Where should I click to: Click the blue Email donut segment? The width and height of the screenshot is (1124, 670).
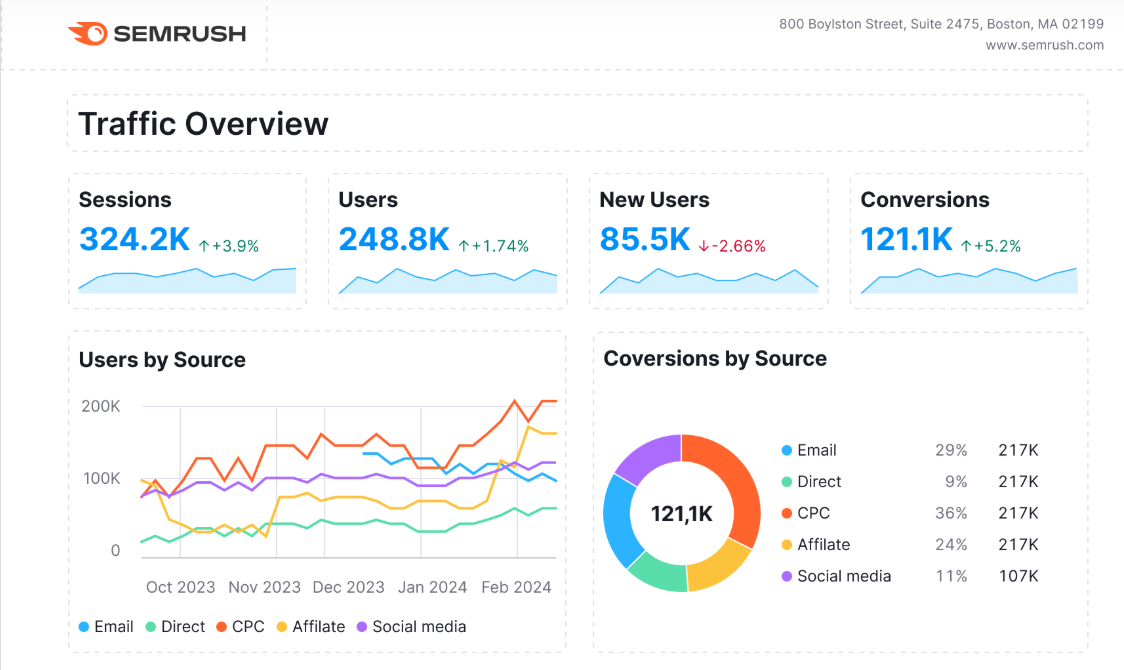617,520
